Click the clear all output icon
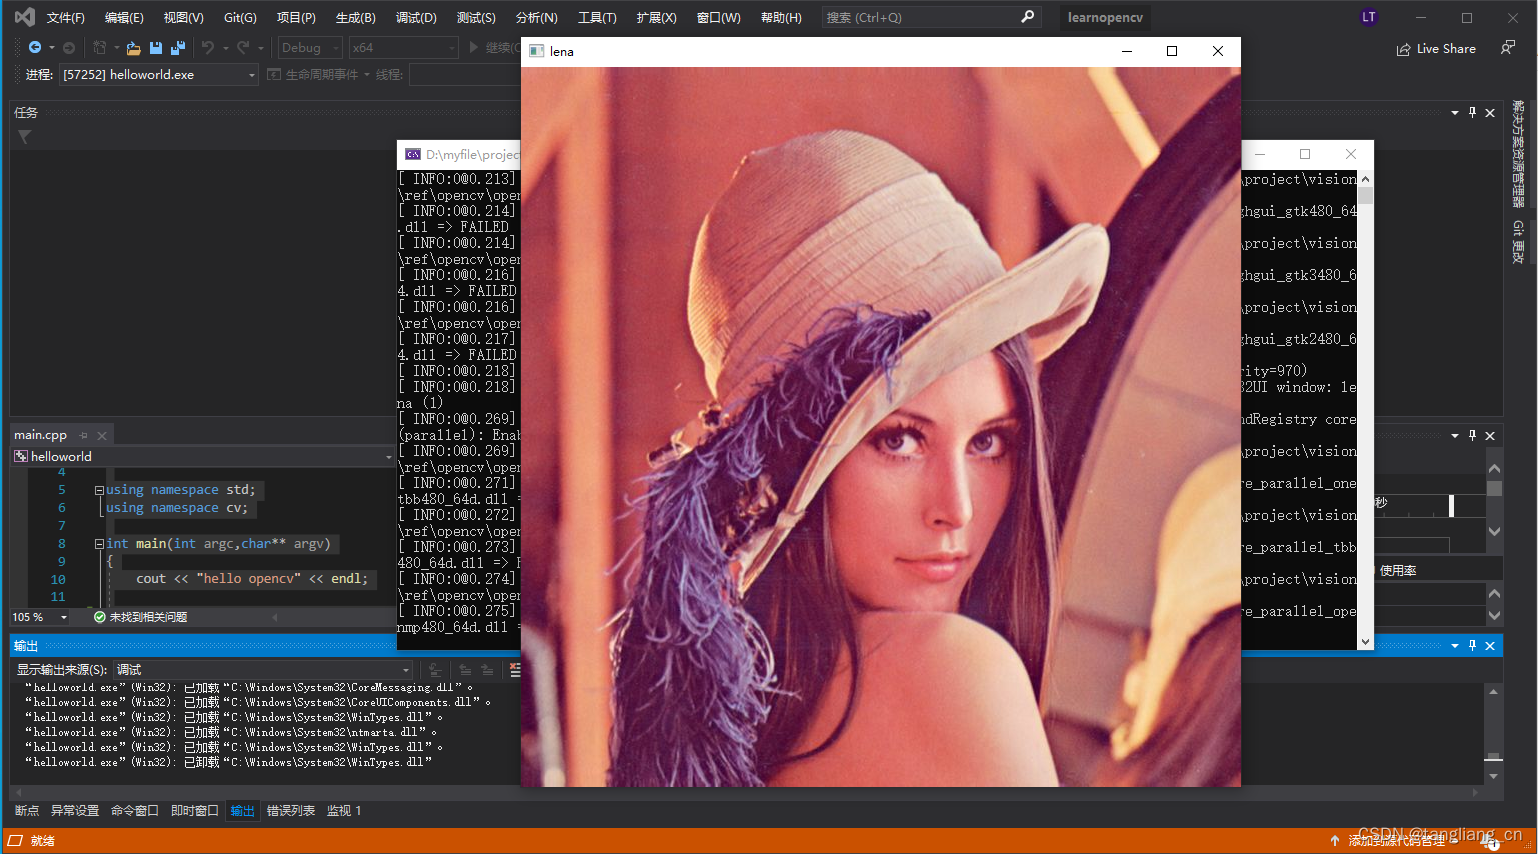 click(515, 670)
